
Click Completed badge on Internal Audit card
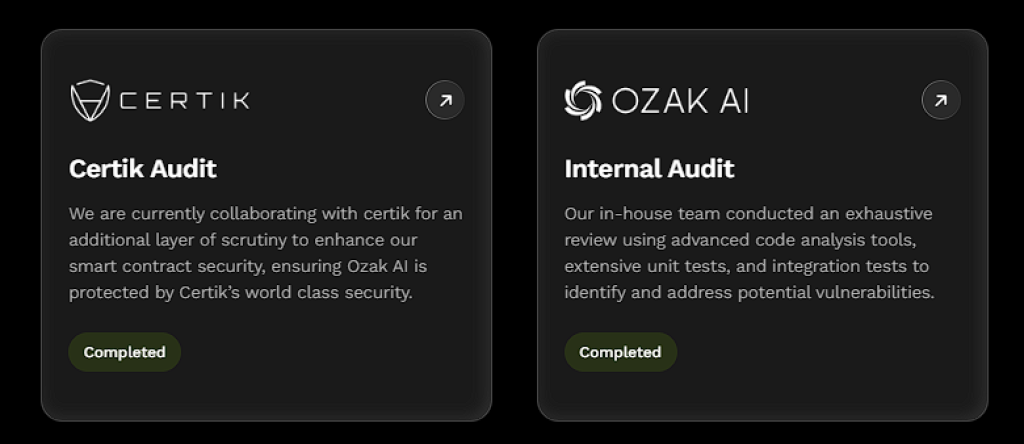[620, 352]
